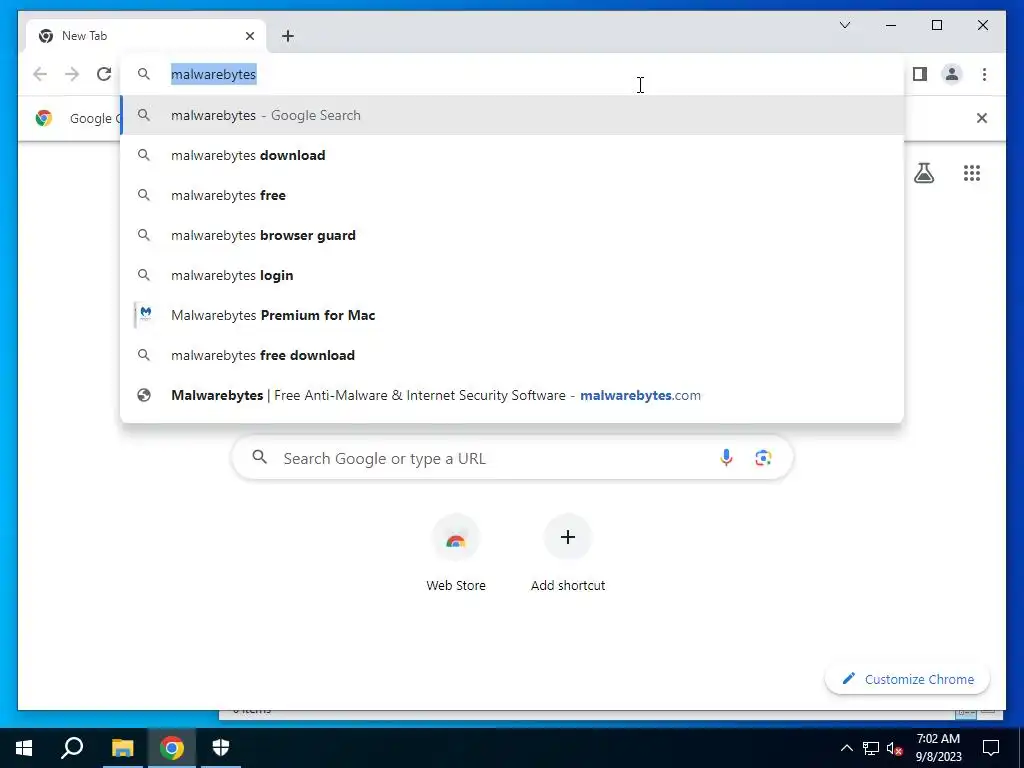Open the Search Labs flask icon
The height and width of the screenshot is (768, 1024).
tap(923, 173)
